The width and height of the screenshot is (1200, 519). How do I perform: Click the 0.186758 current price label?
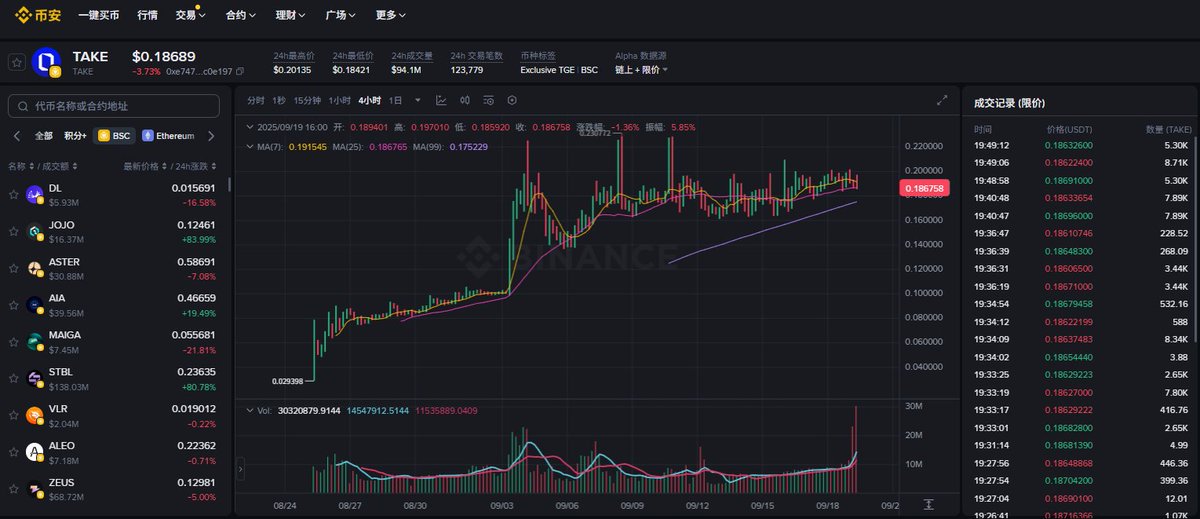pyautogui.click(x=924, y=187)
